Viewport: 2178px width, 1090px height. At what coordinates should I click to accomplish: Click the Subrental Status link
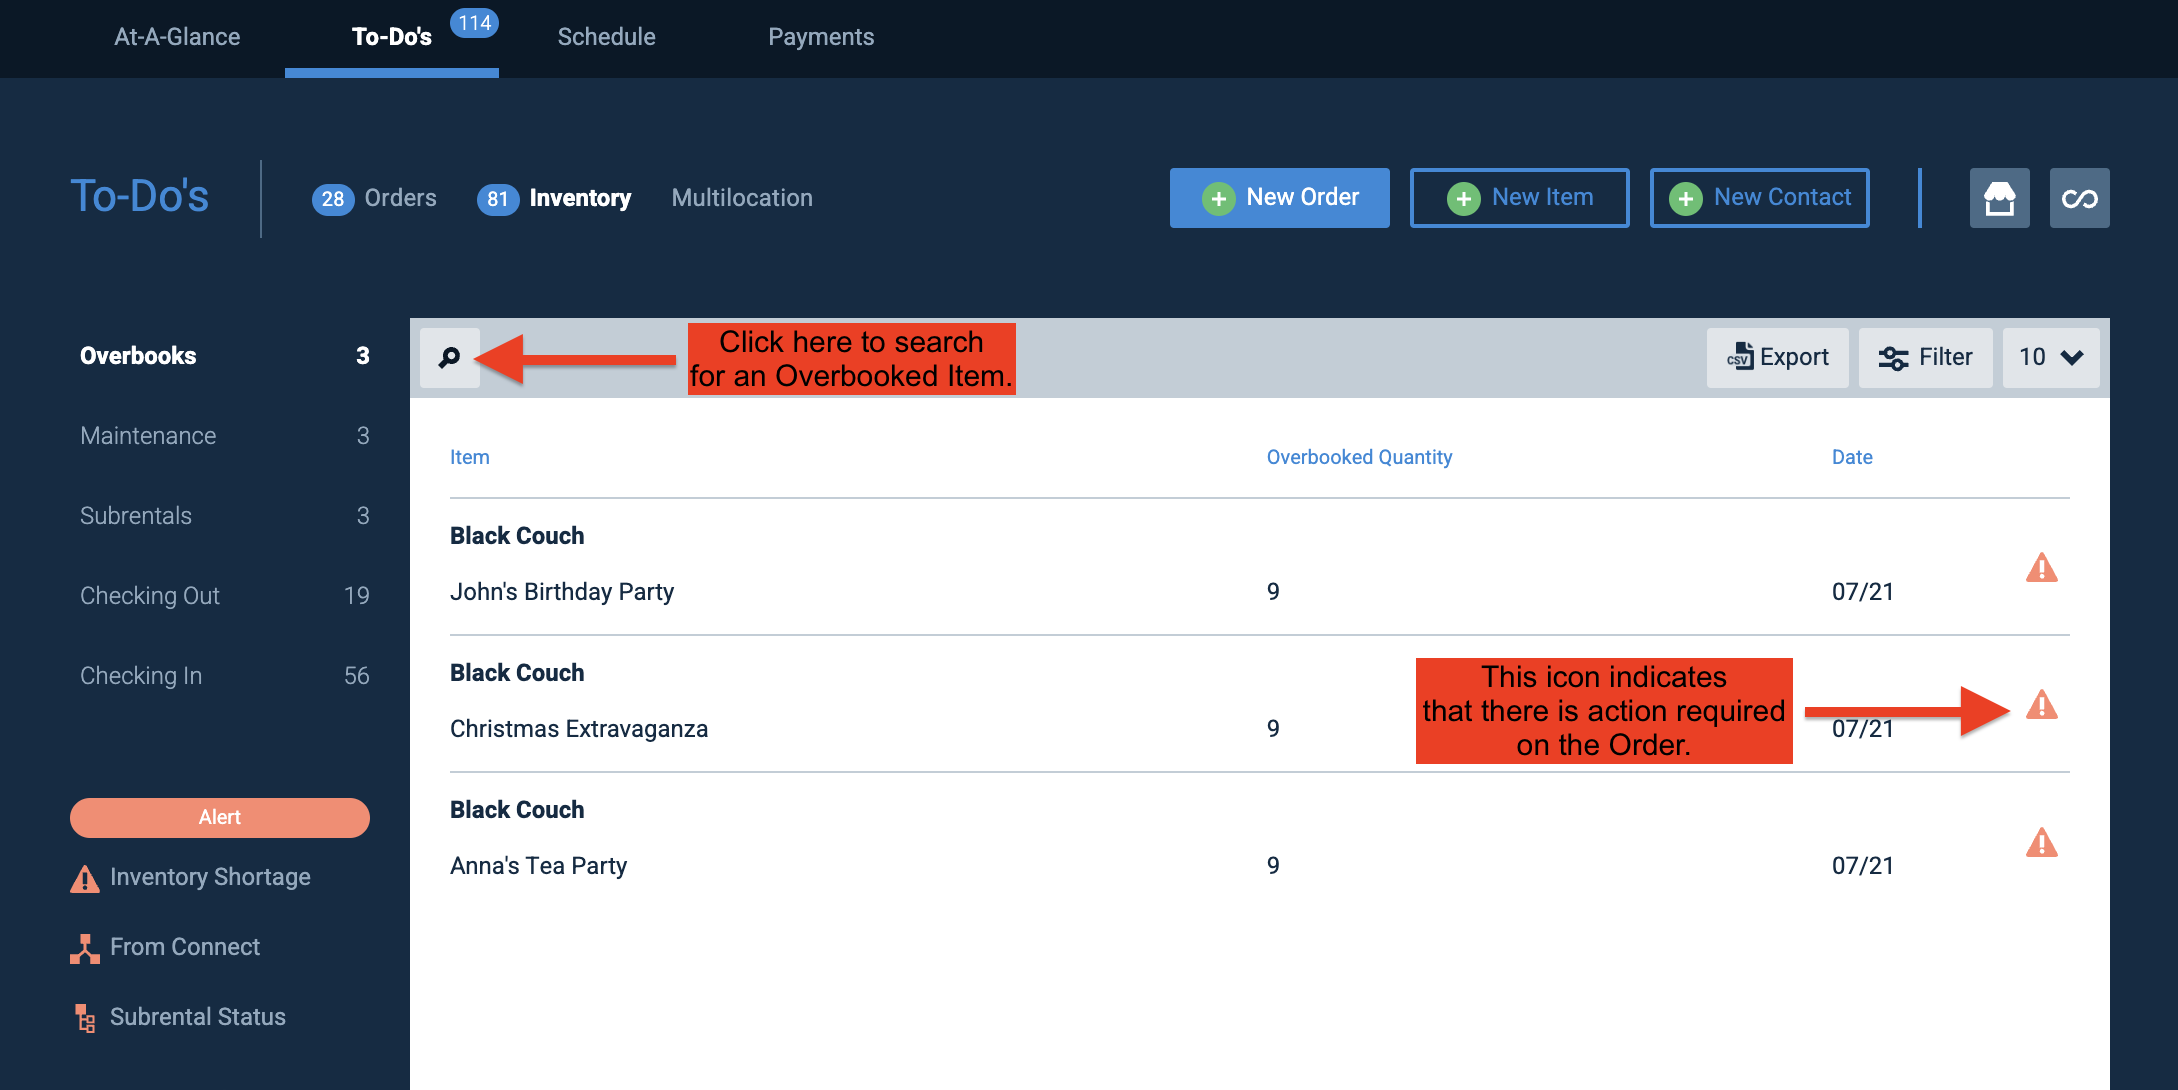tap(198, 1017)
